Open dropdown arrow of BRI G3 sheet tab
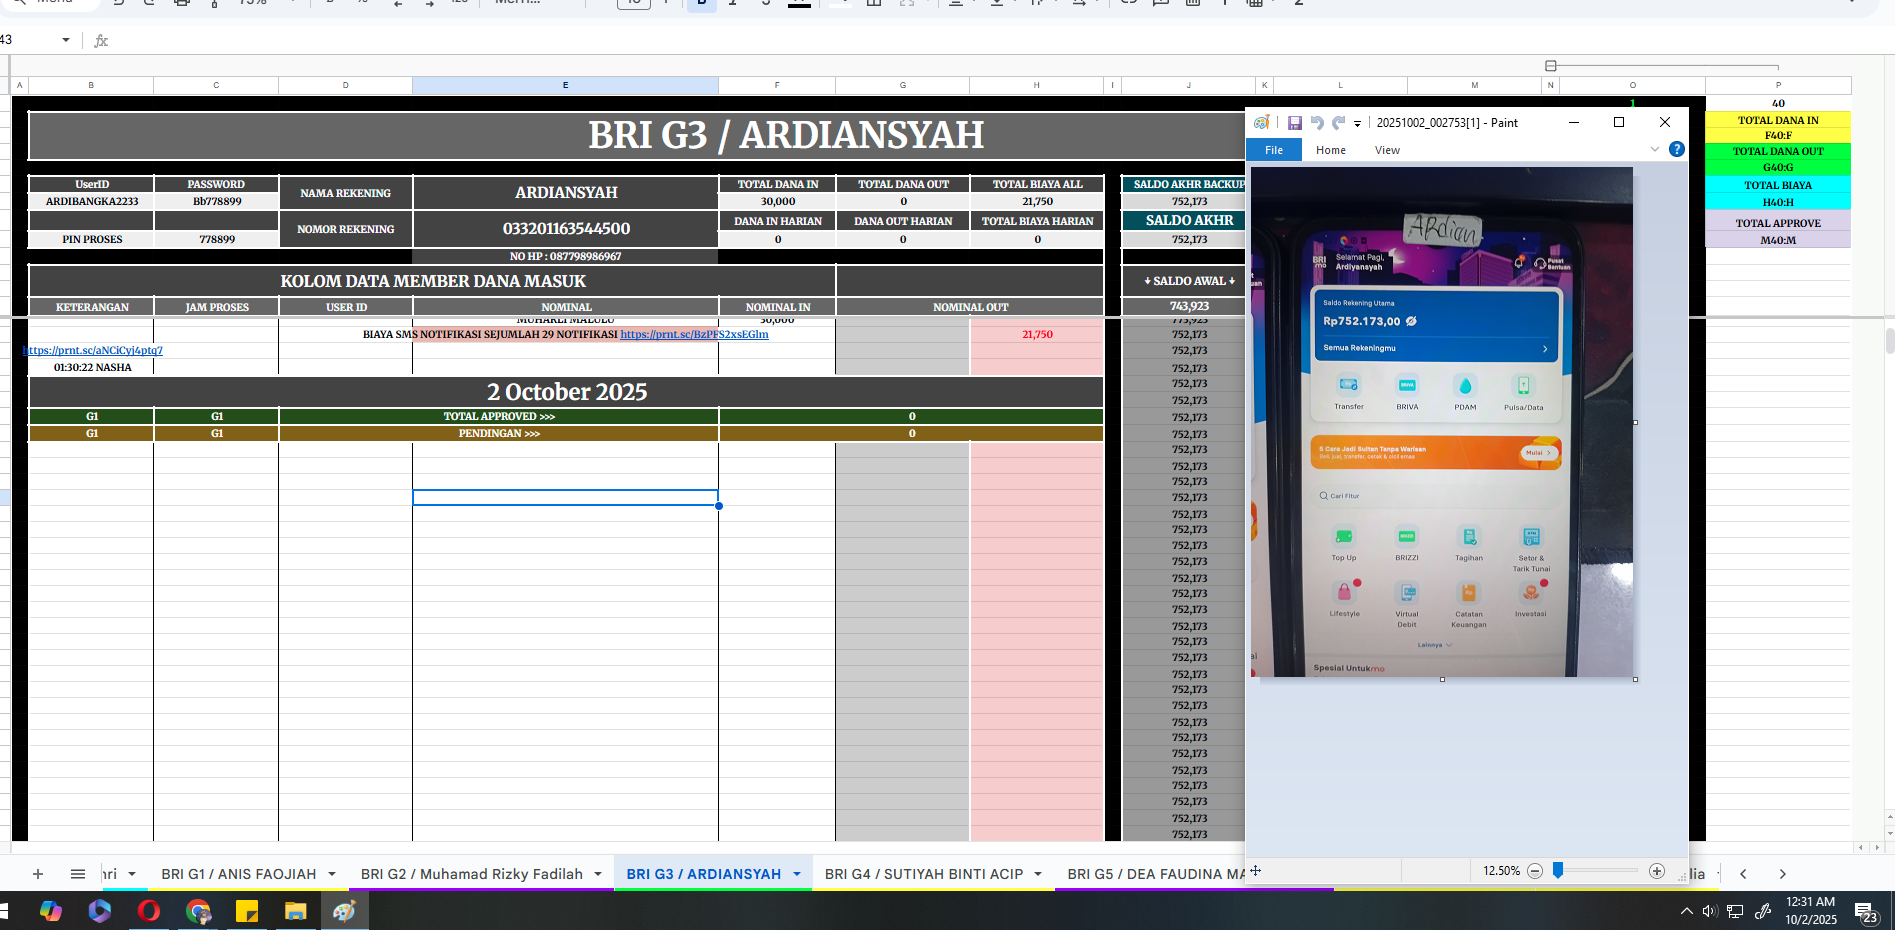This screenshot has width=1895, height=930. coord(797,874)
